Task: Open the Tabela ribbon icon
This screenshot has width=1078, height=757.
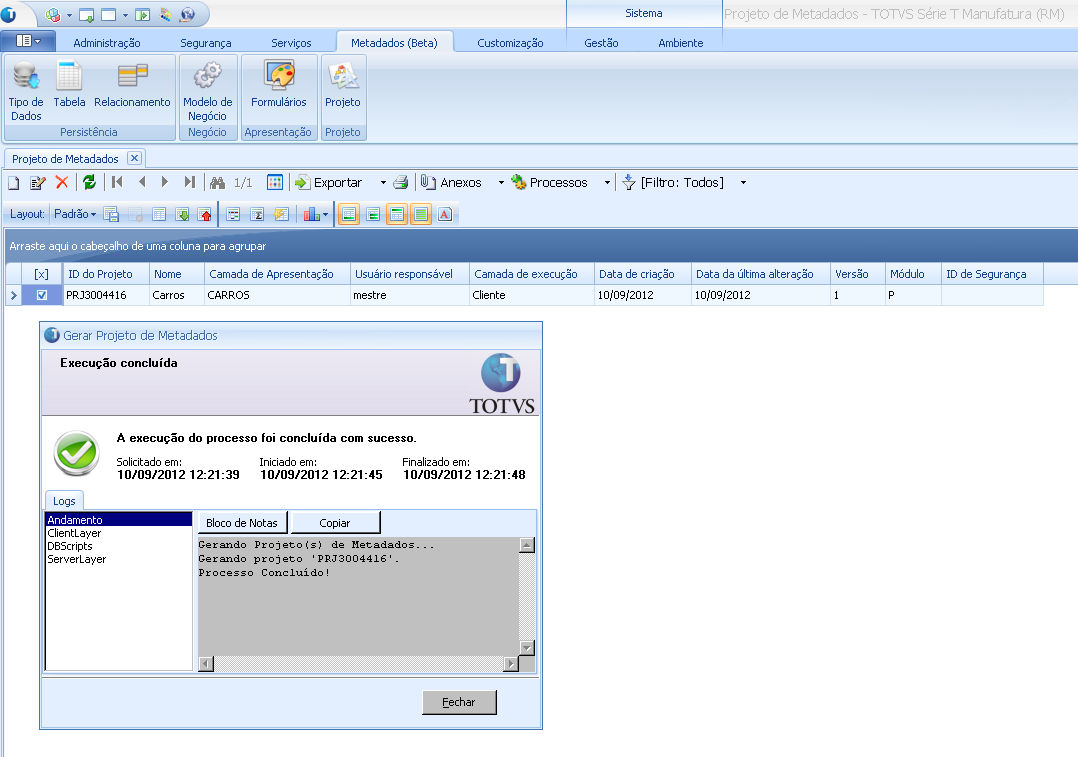Action: pyautogui.click(x=69, y=85)
